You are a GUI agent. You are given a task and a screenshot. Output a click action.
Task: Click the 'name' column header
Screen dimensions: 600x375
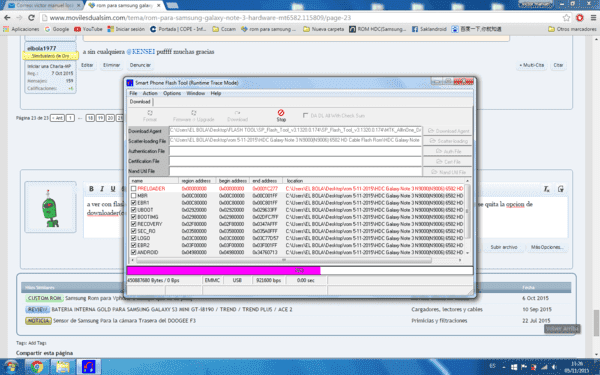(154, 181)
